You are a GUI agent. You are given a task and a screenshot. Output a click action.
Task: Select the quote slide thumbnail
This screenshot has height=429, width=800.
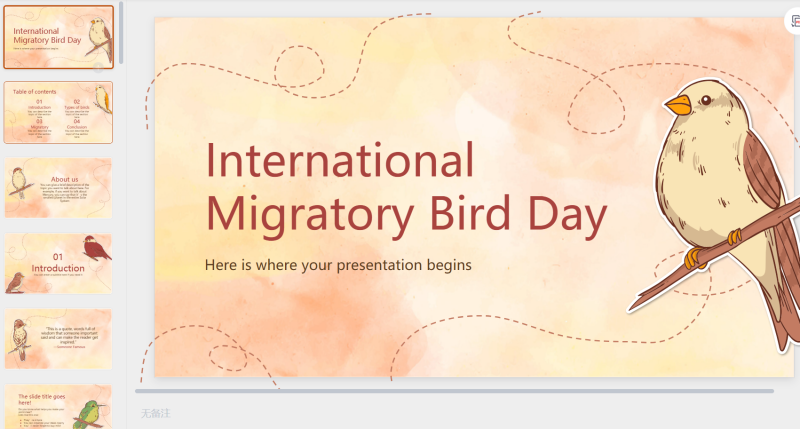tap(59, 339)
